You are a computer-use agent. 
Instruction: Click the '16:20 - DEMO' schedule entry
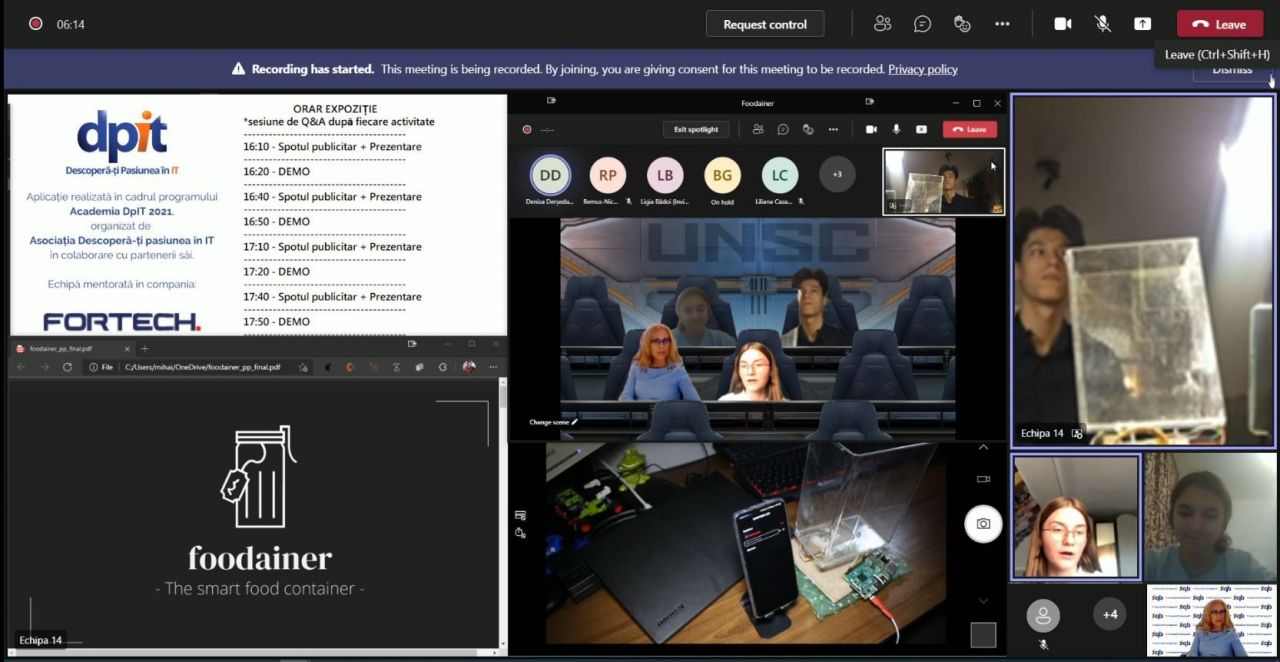pos(276,171)
